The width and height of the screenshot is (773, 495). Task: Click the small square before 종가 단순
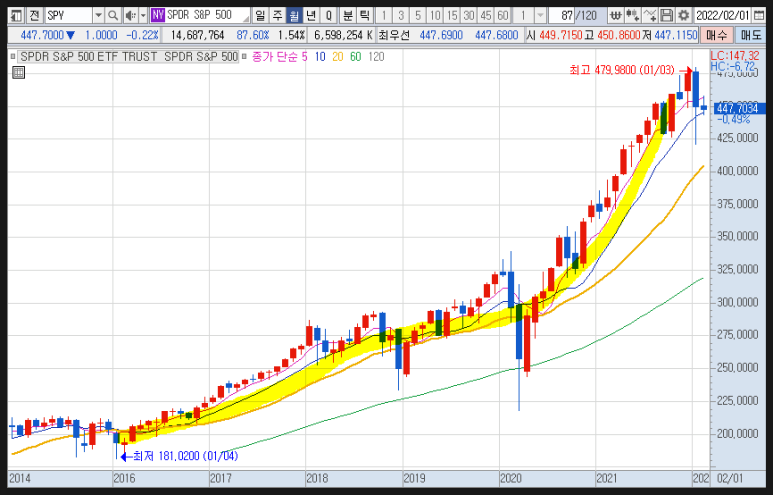coord(244,57)
